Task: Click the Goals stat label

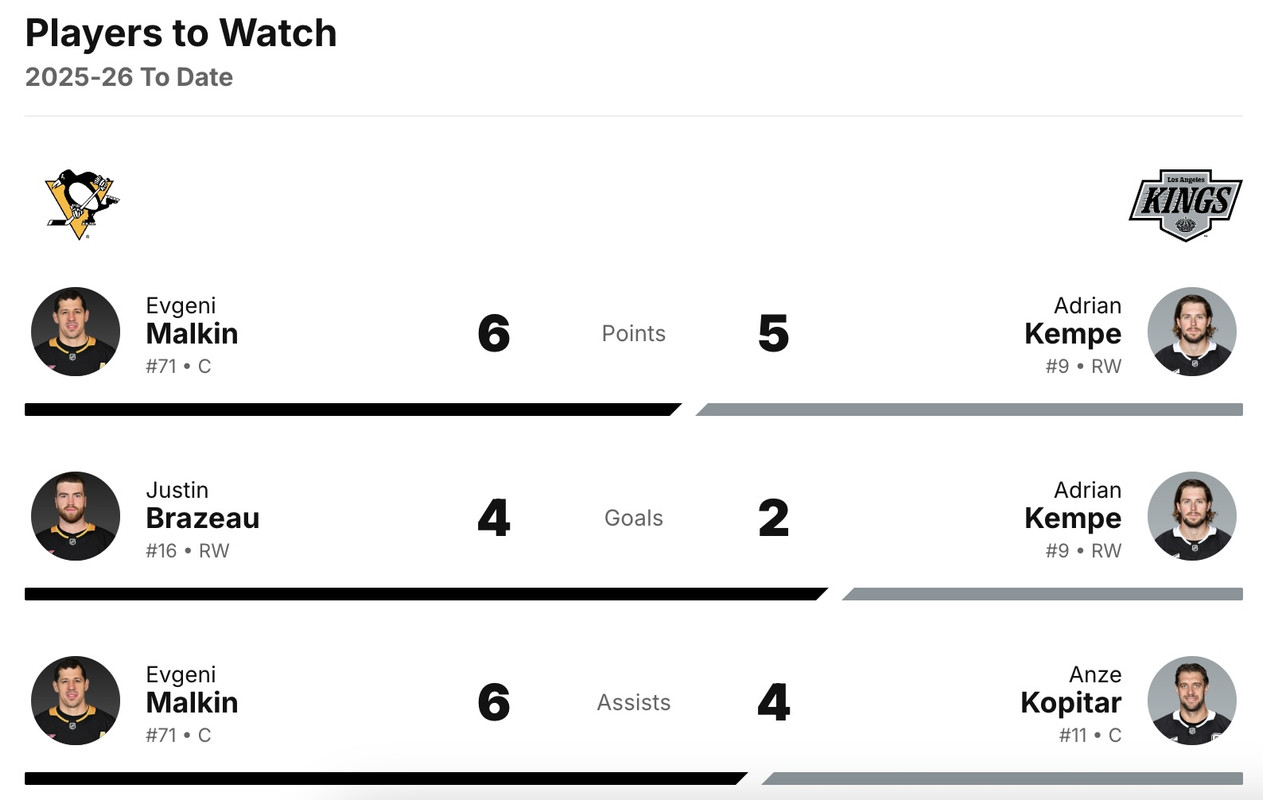Action: [x=633, y=518]
